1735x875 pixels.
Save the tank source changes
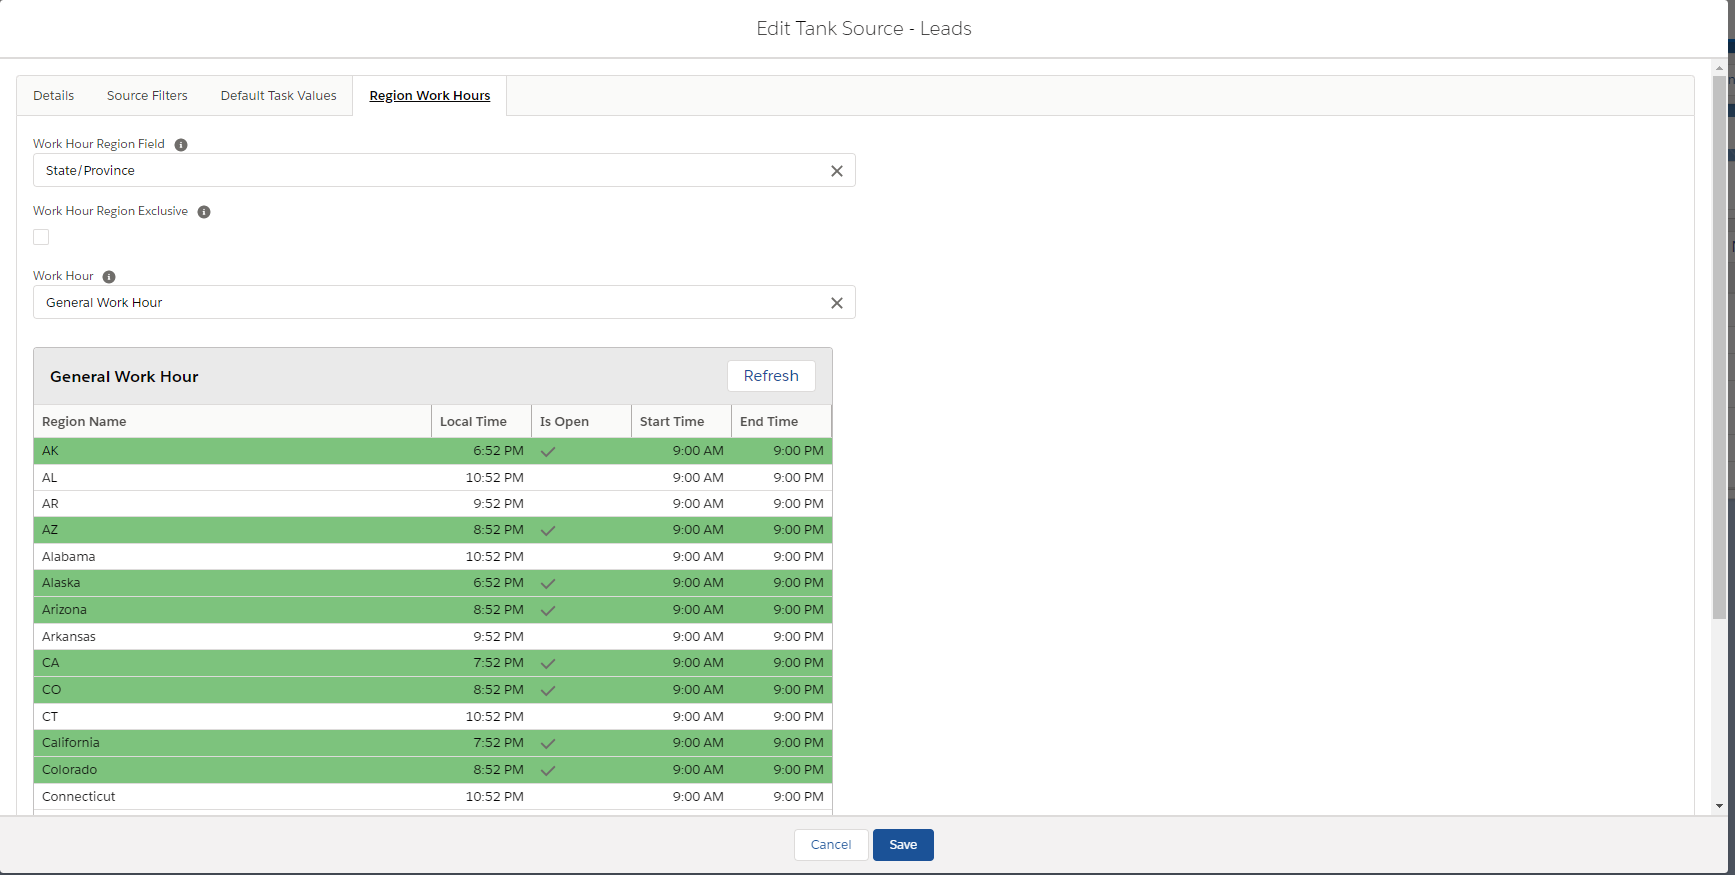click(903, 845)
